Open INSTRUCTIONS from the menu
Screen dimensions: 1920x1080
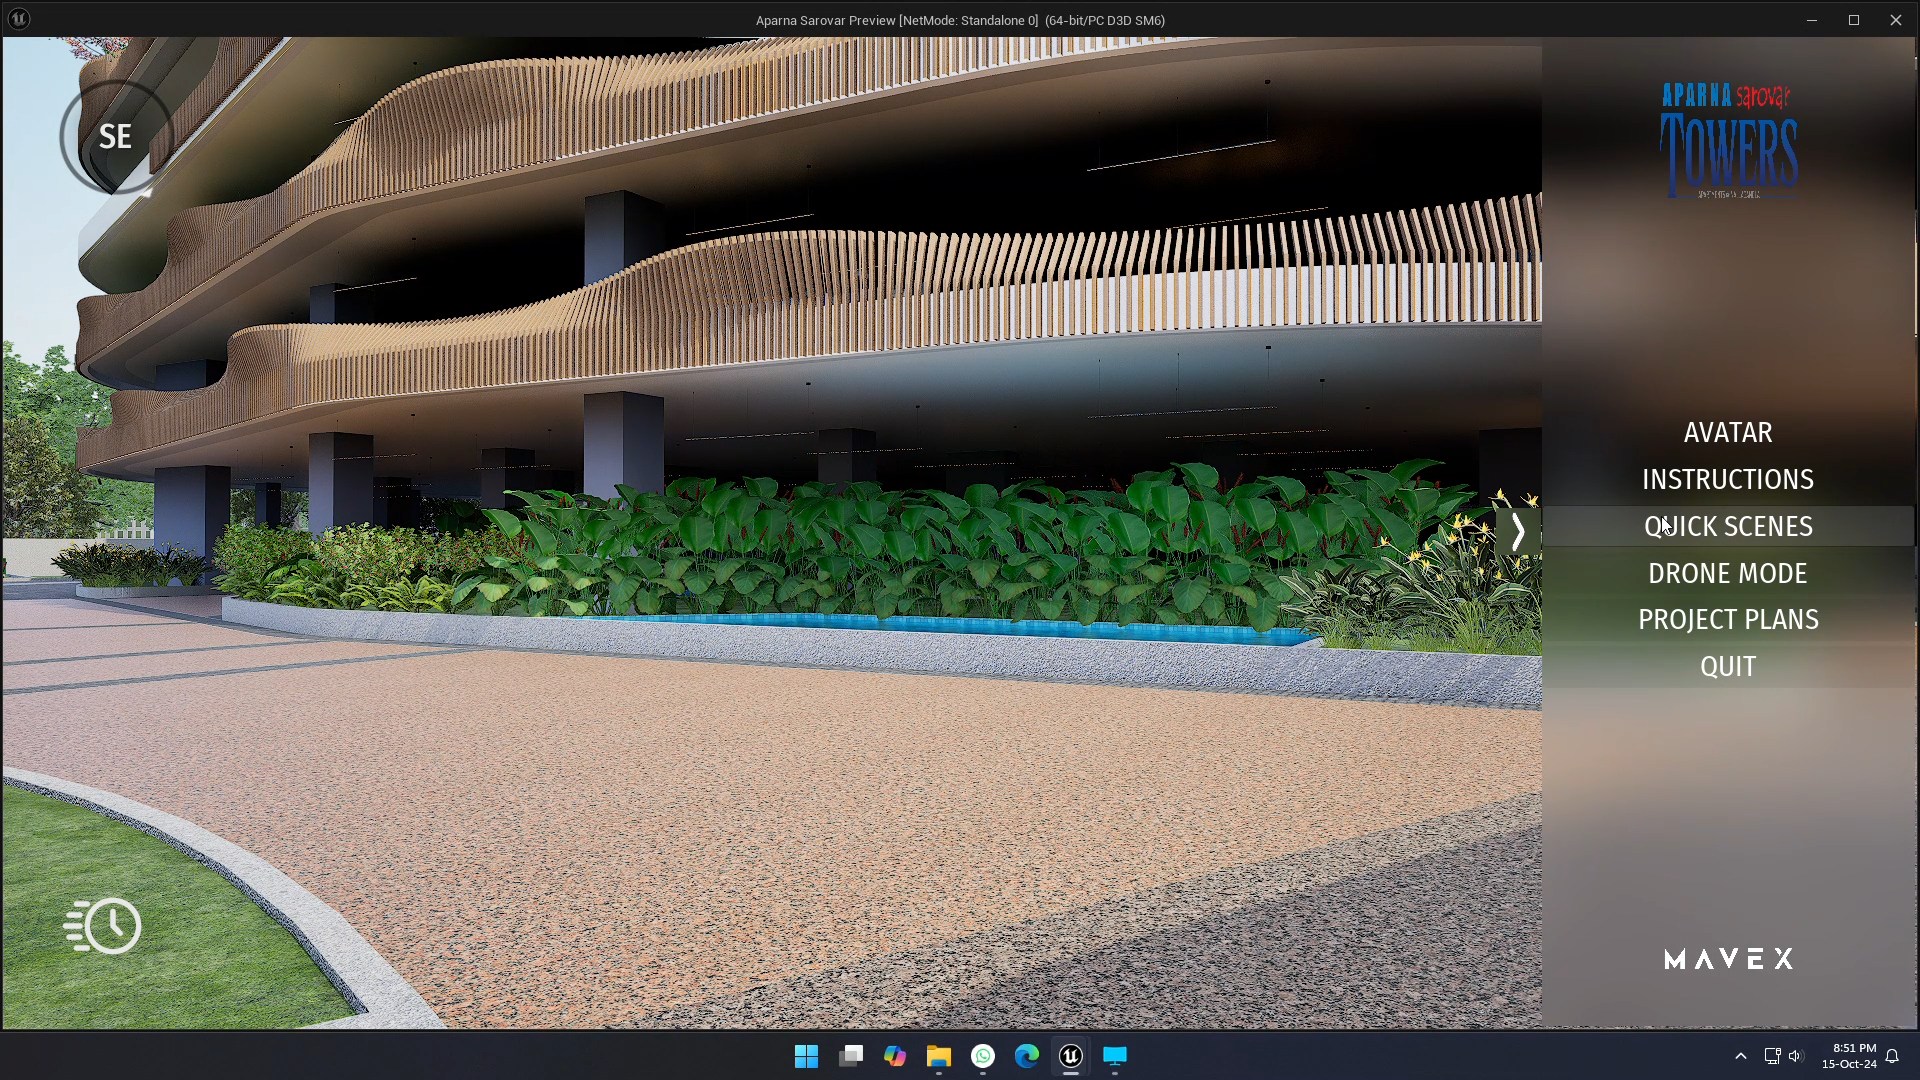pyautogui.click(x=1727, y=479)
